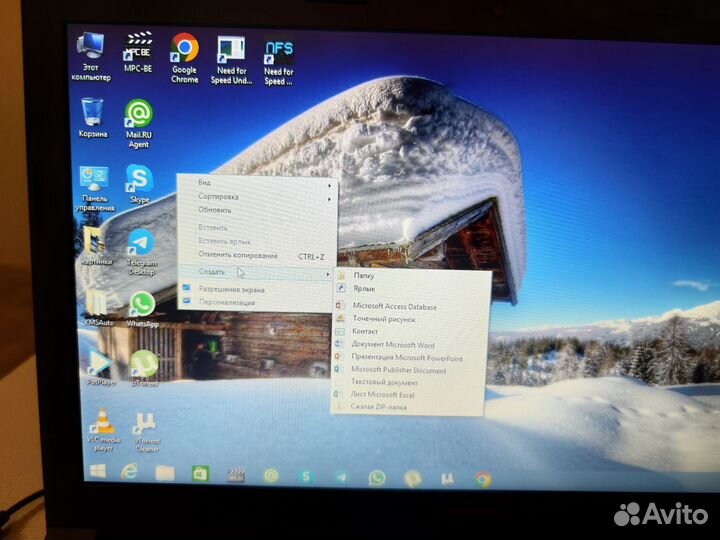Screen dimensions: 720x540
Task: Create a Текстовый документ
Action: (x=409, y=382)
